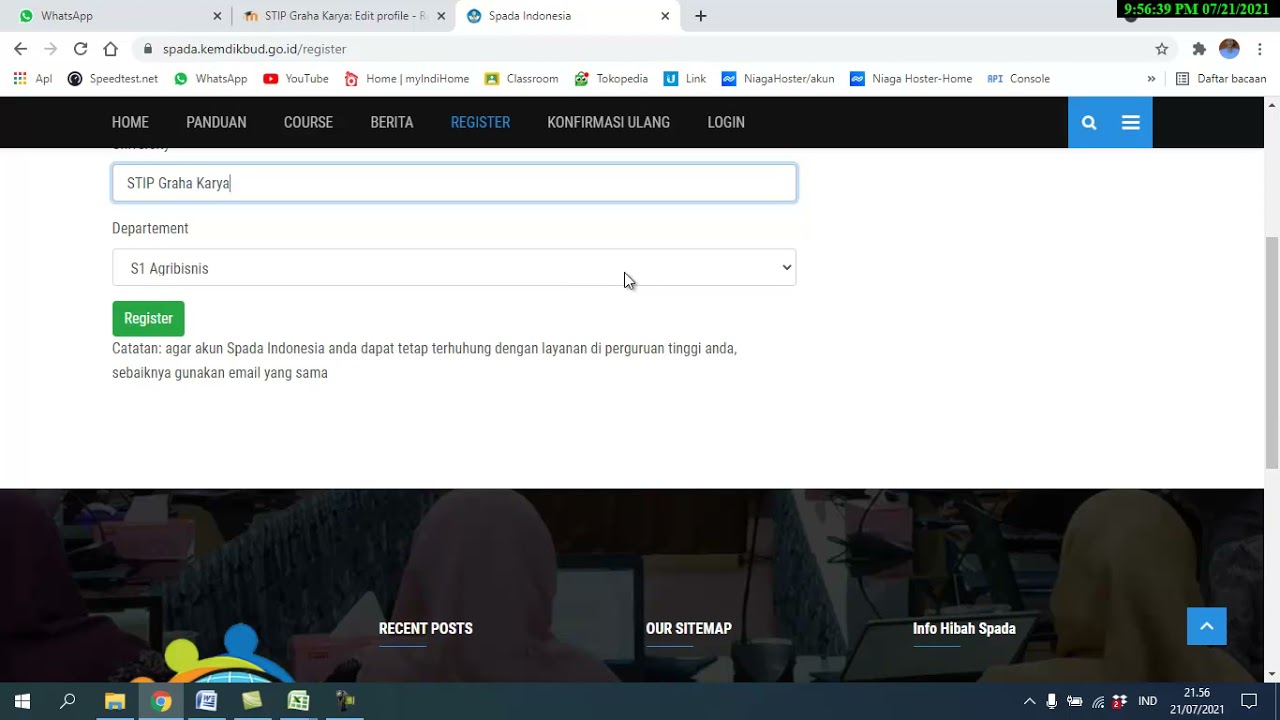Close the STIP Graha Karya tab
This screenshot has width=1280, height=720.
coord(441,16)
